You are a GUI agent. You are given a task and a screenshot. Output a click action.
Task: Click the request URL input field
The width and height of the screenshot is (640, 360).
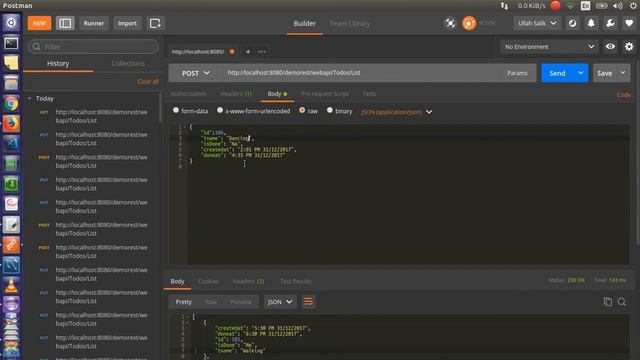(x=361, y=73)
